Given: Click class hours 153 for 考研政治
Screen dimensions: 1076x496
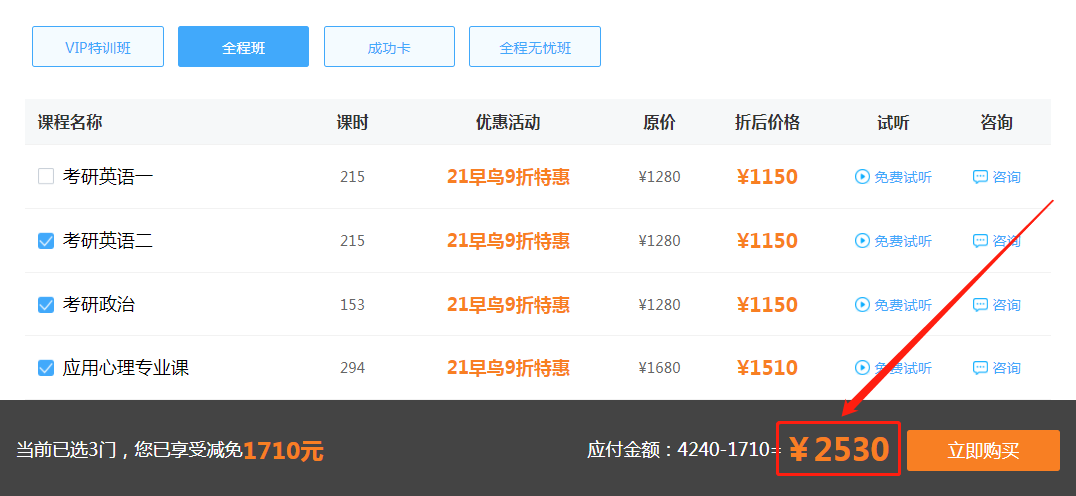Looking at the screenshot, I should (x=352, y=305).
